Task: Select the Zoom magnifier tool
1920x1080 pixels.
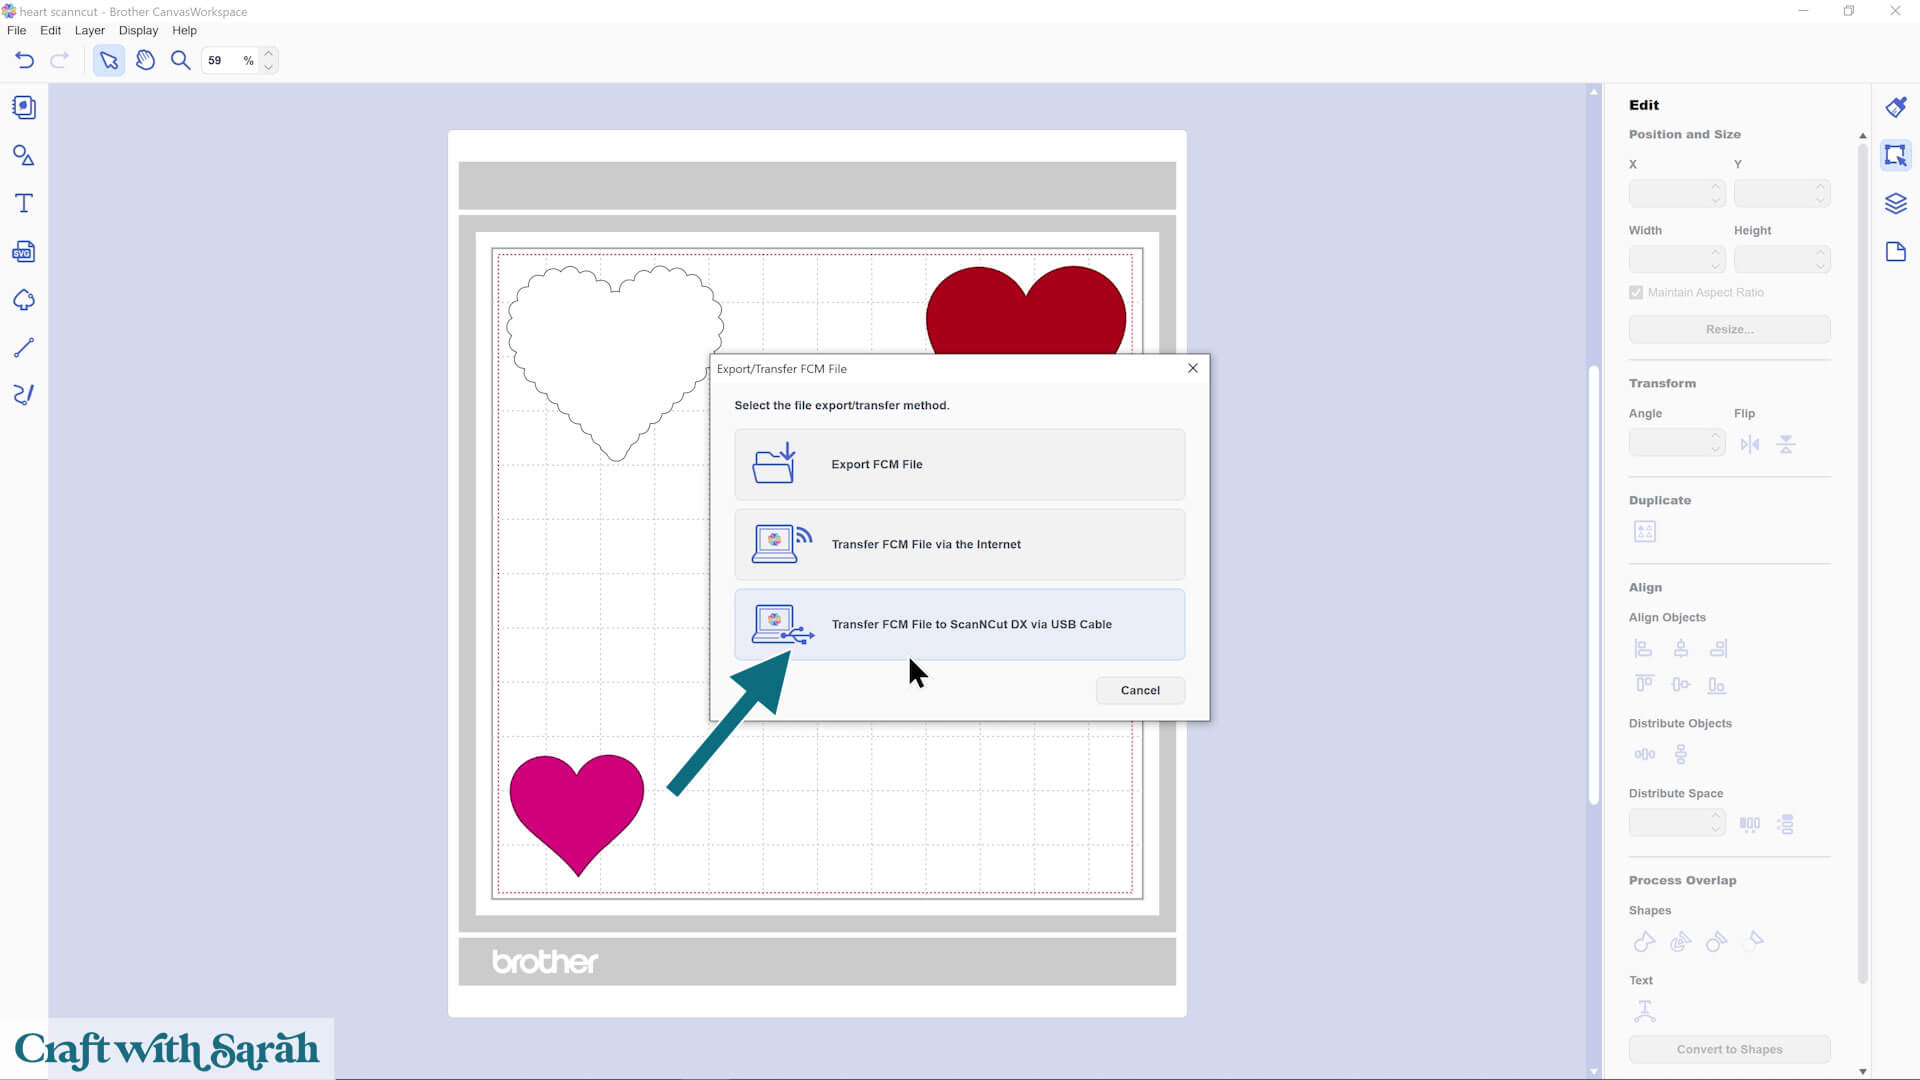Action: [x=181, y=60]
